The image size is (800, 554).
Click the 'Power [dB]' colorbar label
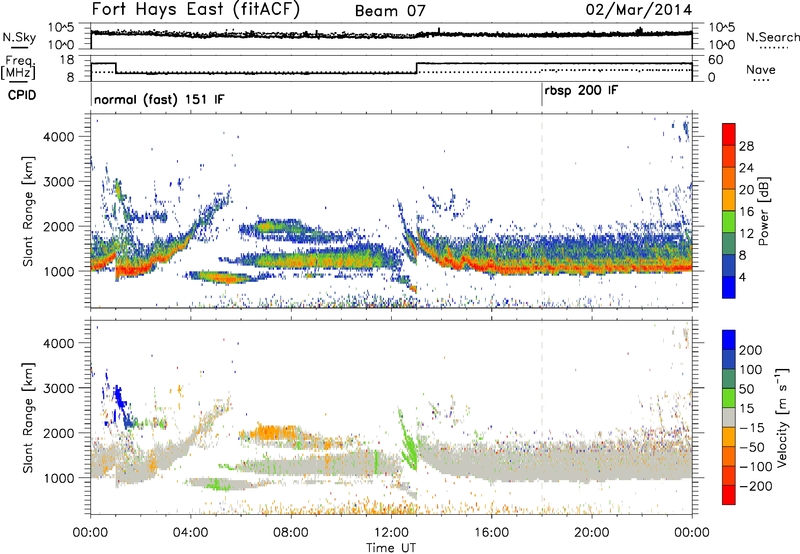(763, 211)
